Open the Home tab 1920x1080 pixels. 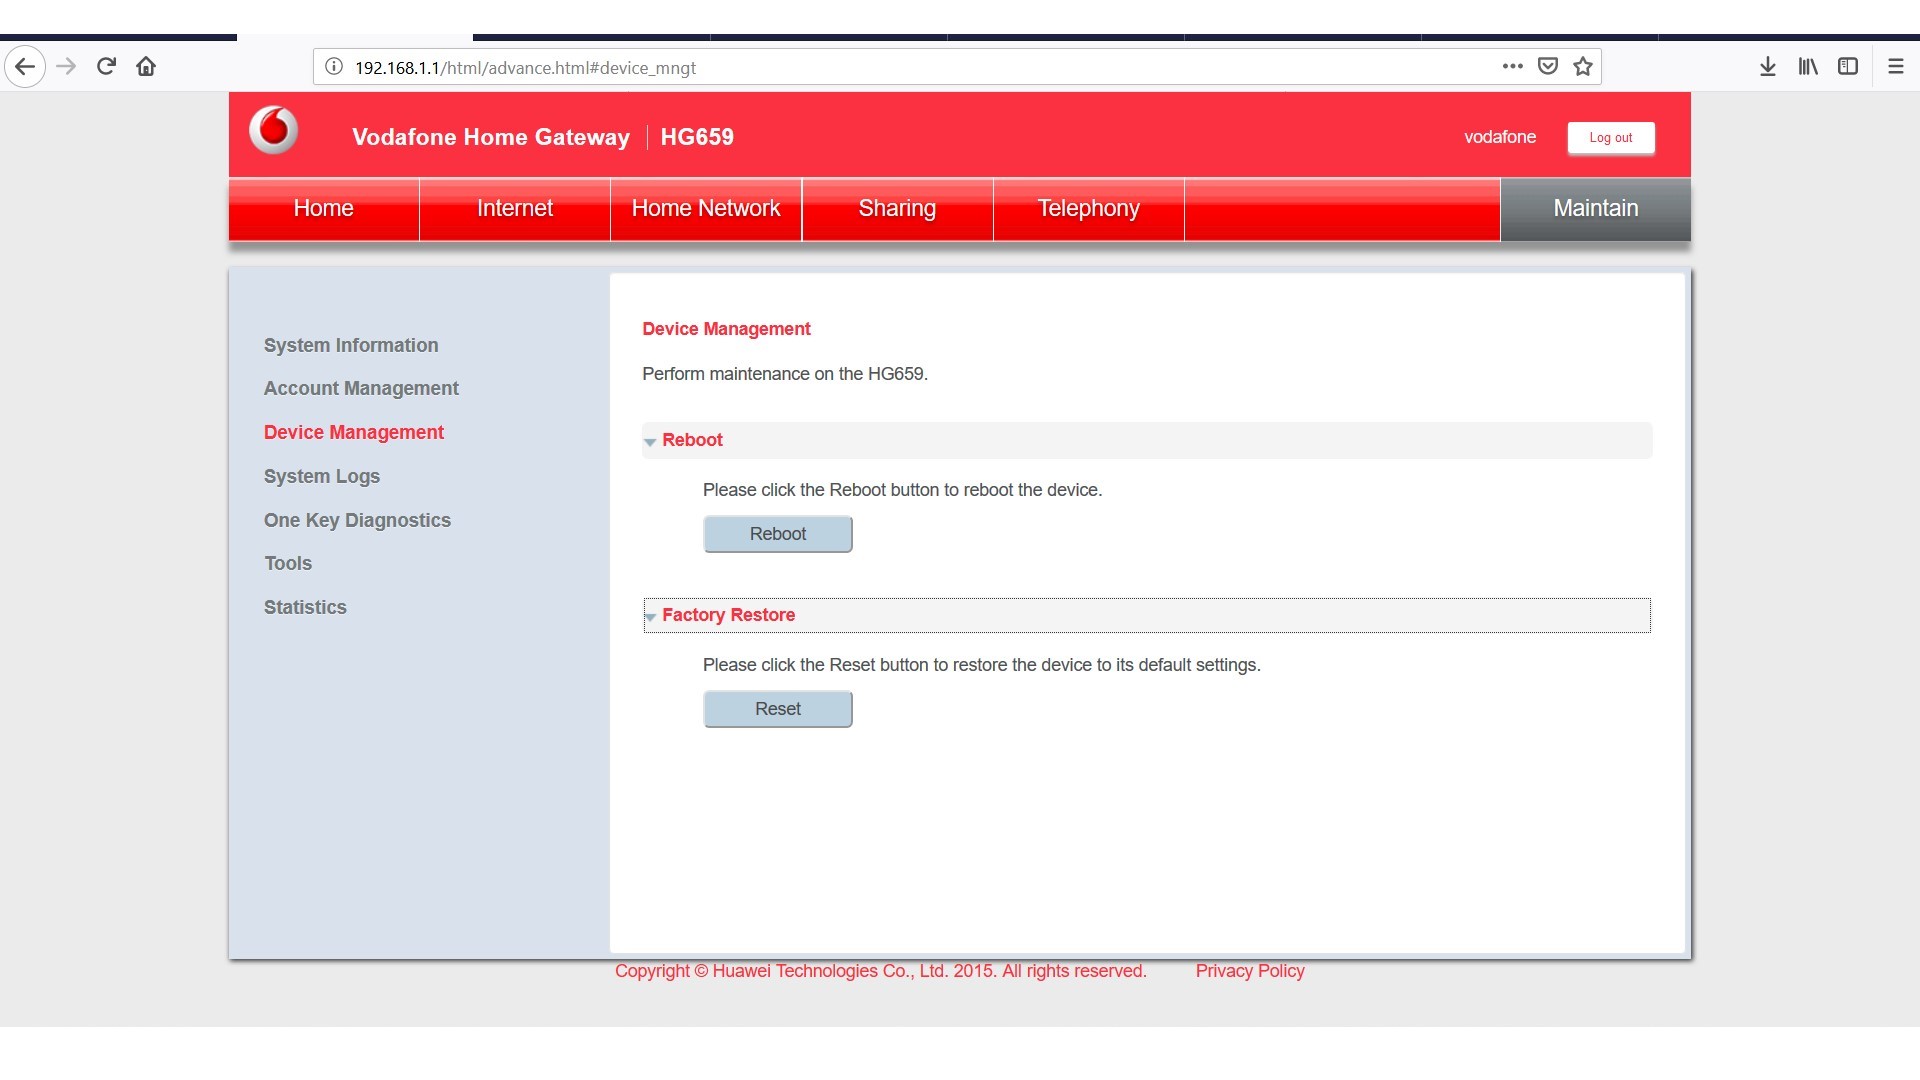(x=324, y=209)
